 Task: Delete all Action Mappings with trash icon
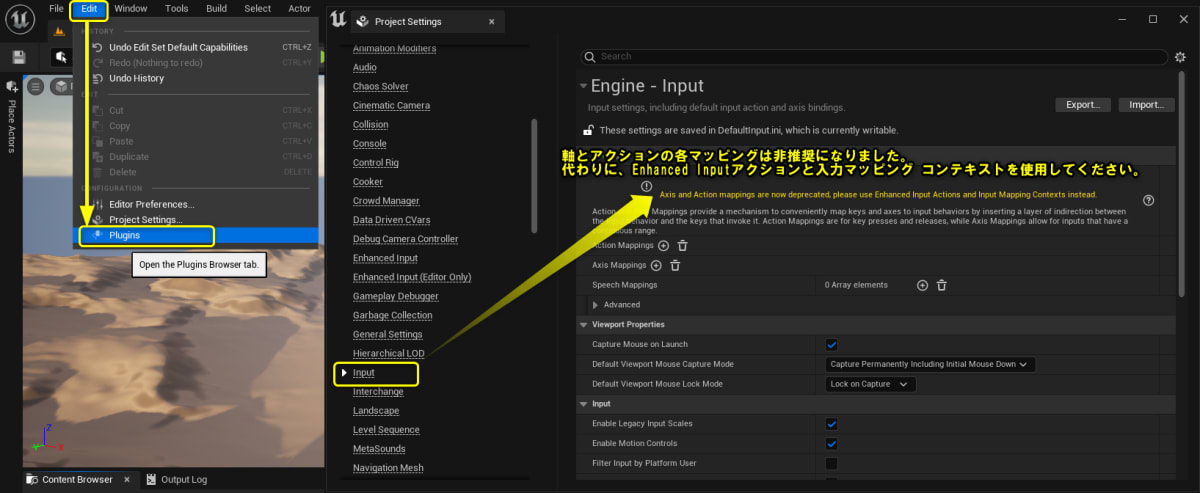(682, 245)
